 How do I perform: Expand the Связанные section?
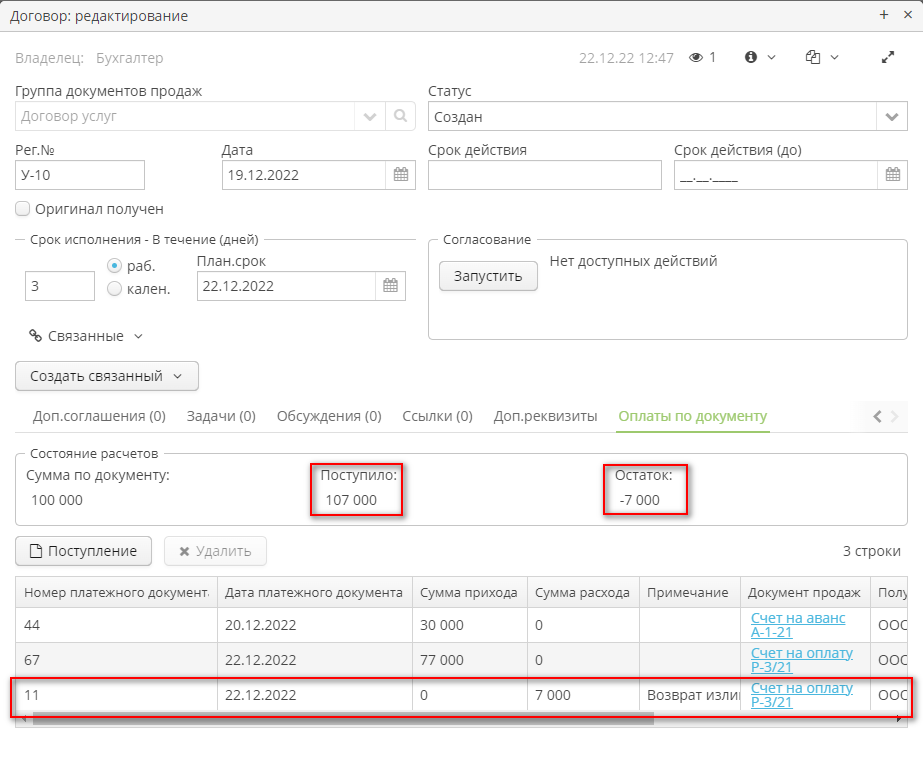pos(86,336)
